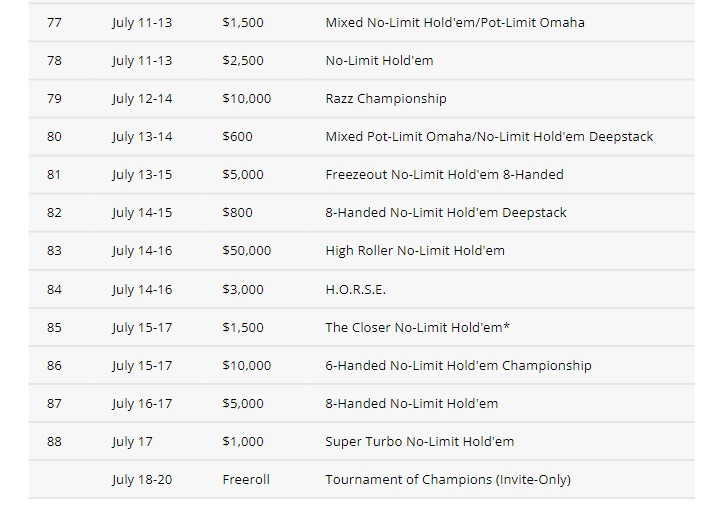Viewport: 720px width, 508px height.
Task: Click event number 88
Action: (x=54, y=441)
